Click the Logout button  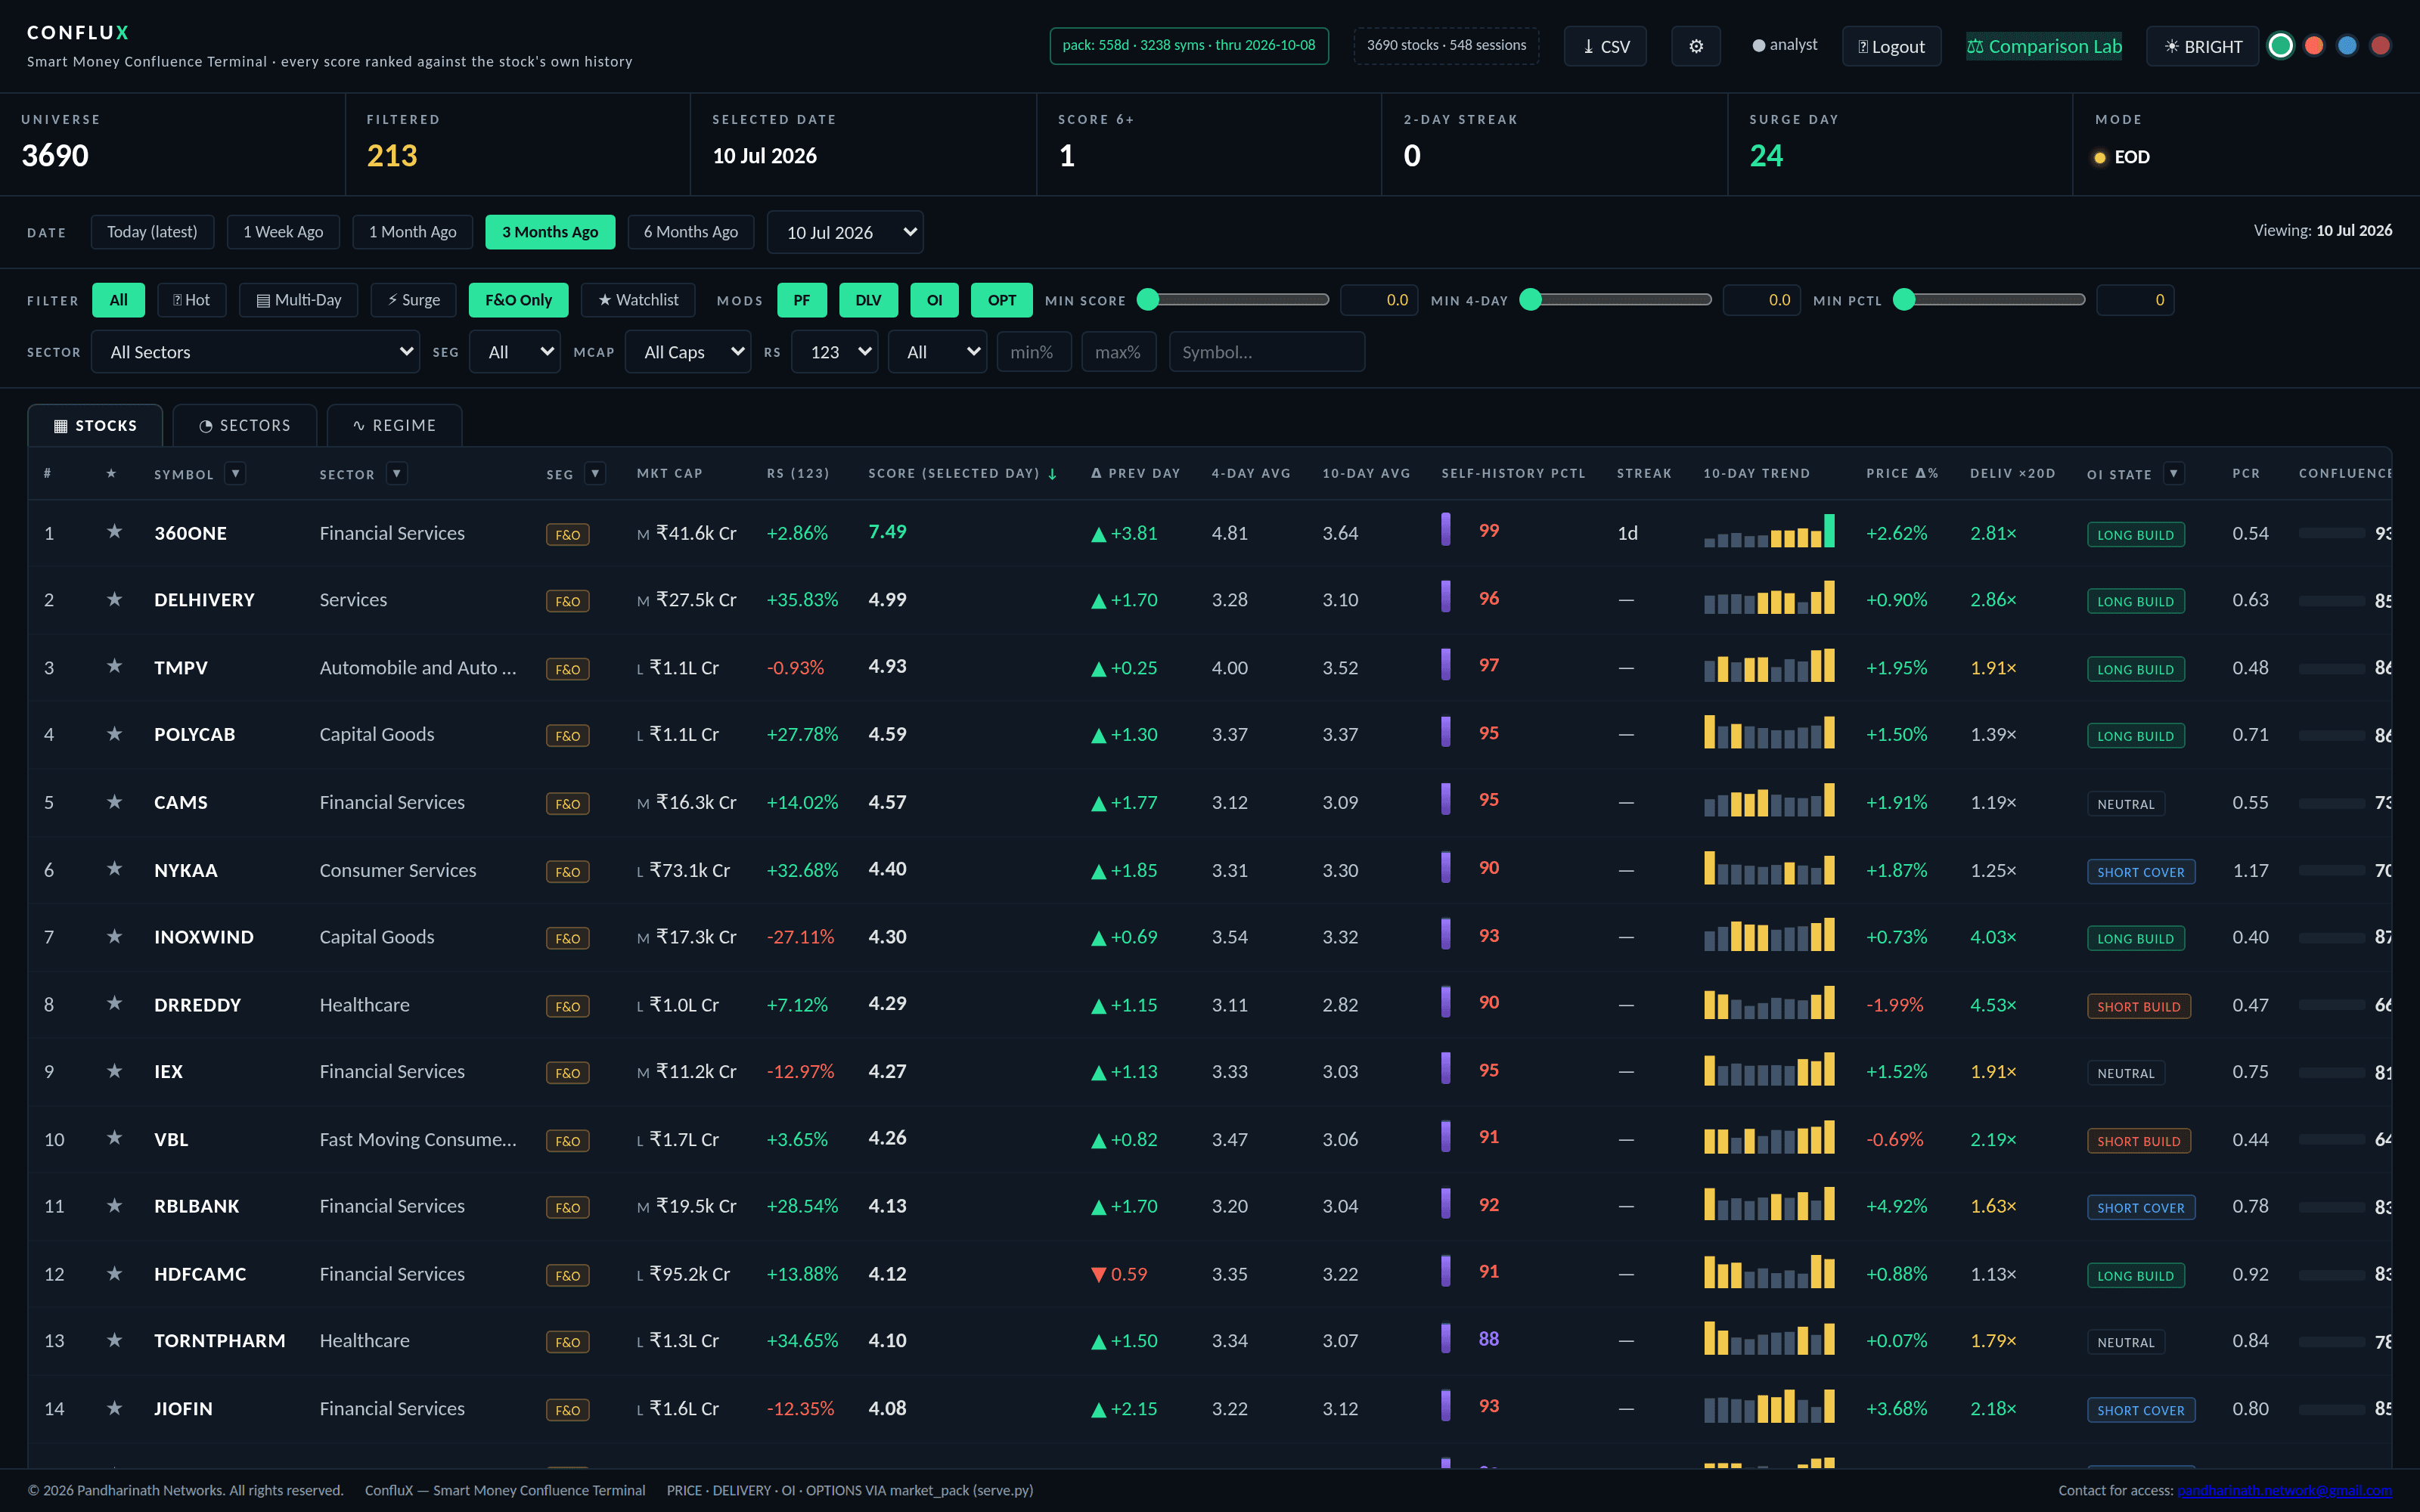(x=1891, y=46)
